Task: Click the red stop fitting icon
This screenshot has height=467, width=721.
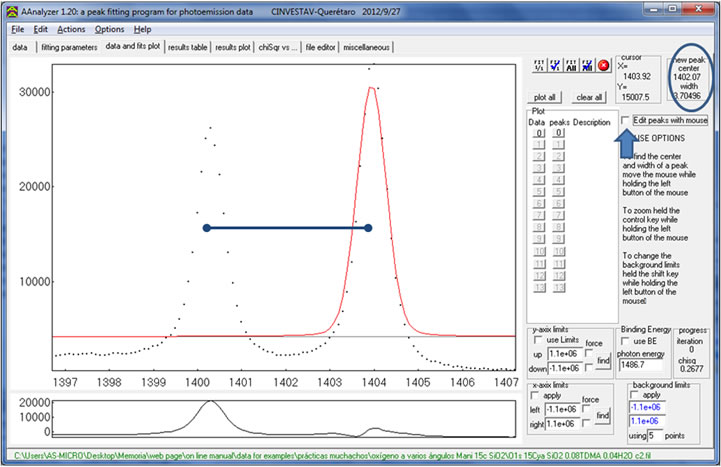Action: click(603, 65)
